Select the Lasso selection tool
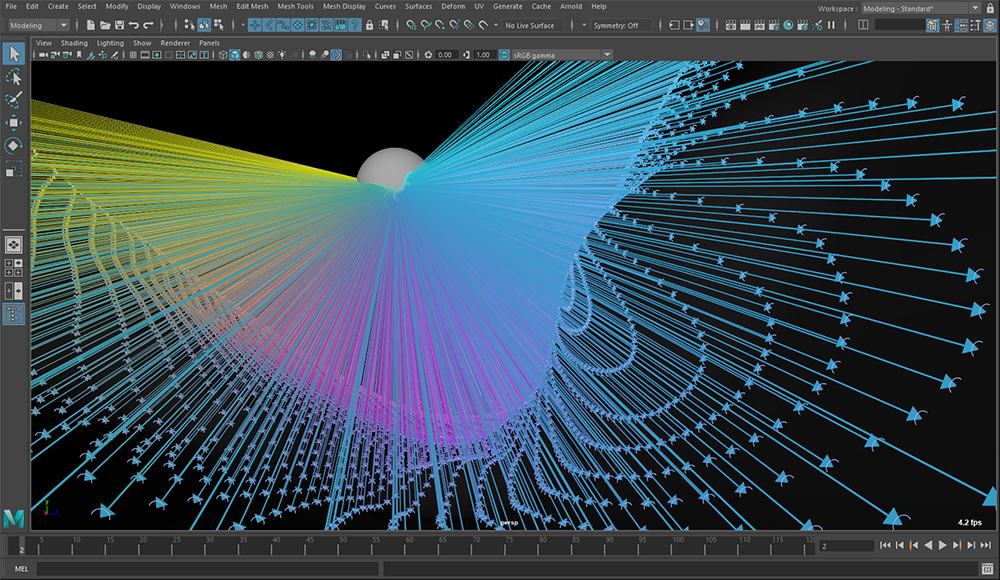This screenshot has width=1000, height=580. coord(14,77)
